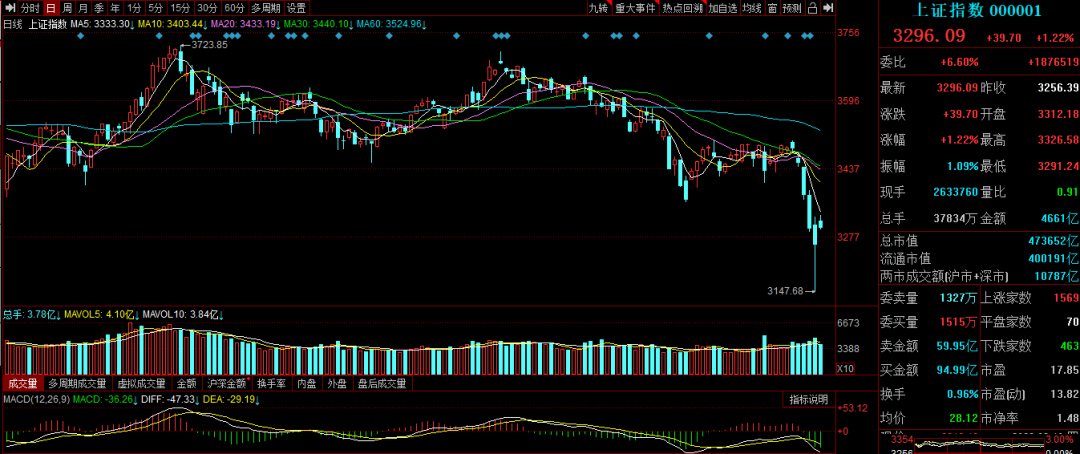The width and height of the screenshot is (1080, 454).
Task: Select the 季 quarterly period tab
Action: coord(98,8)
